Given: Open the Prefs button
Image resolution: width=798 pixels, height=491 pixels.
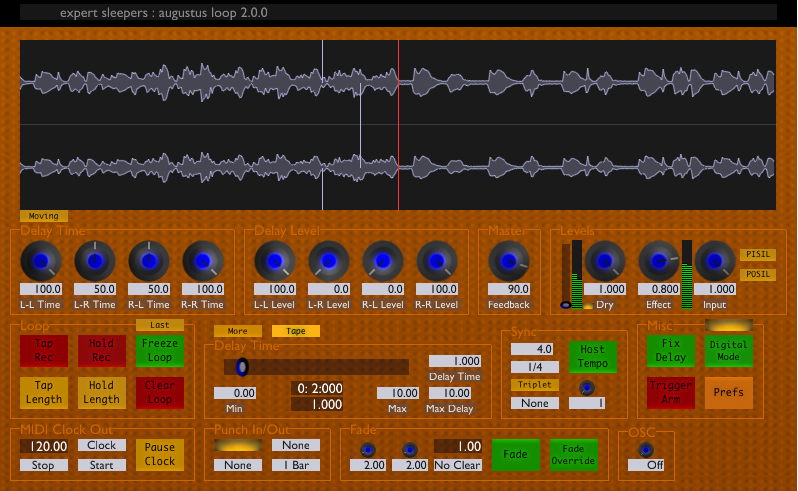Looking at the screenshot, I should click(729, 393).
